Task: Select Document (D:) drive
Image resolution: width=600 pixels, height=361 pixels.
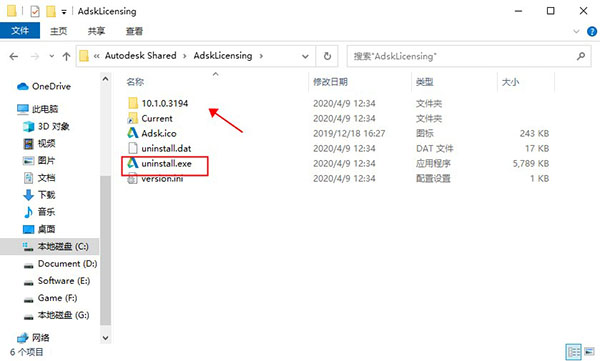Action: tap(67, 264)
